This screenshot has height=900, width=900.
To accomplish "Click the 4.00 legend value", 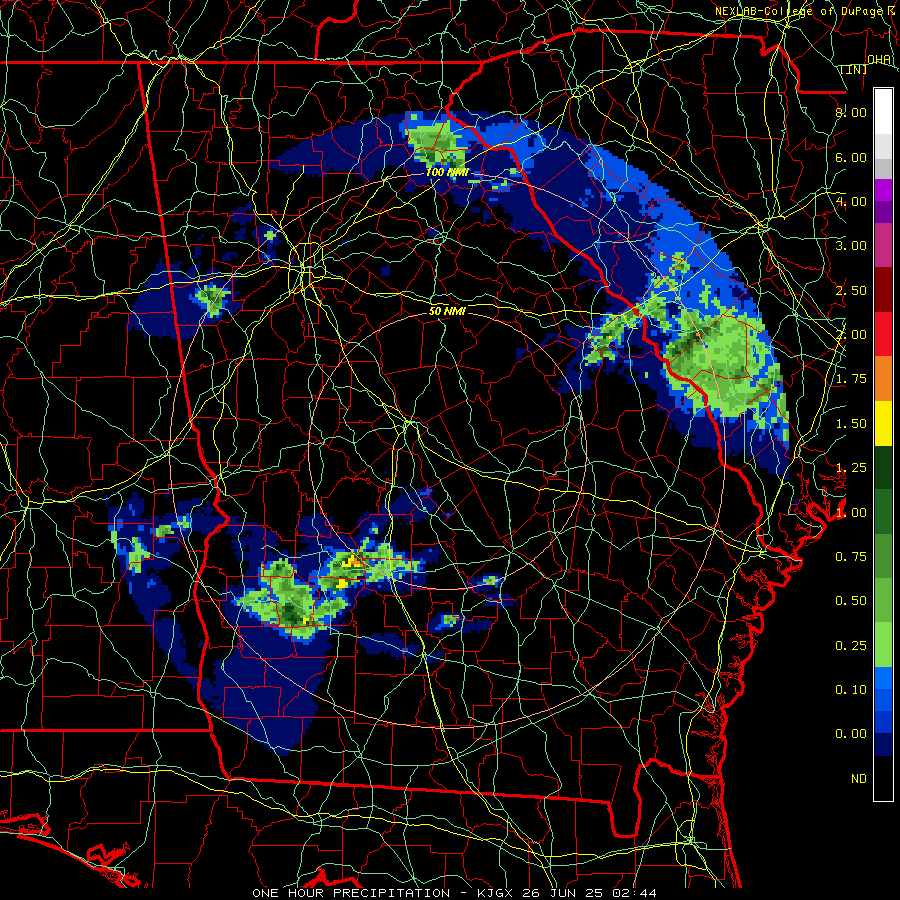I will (851, 201).
